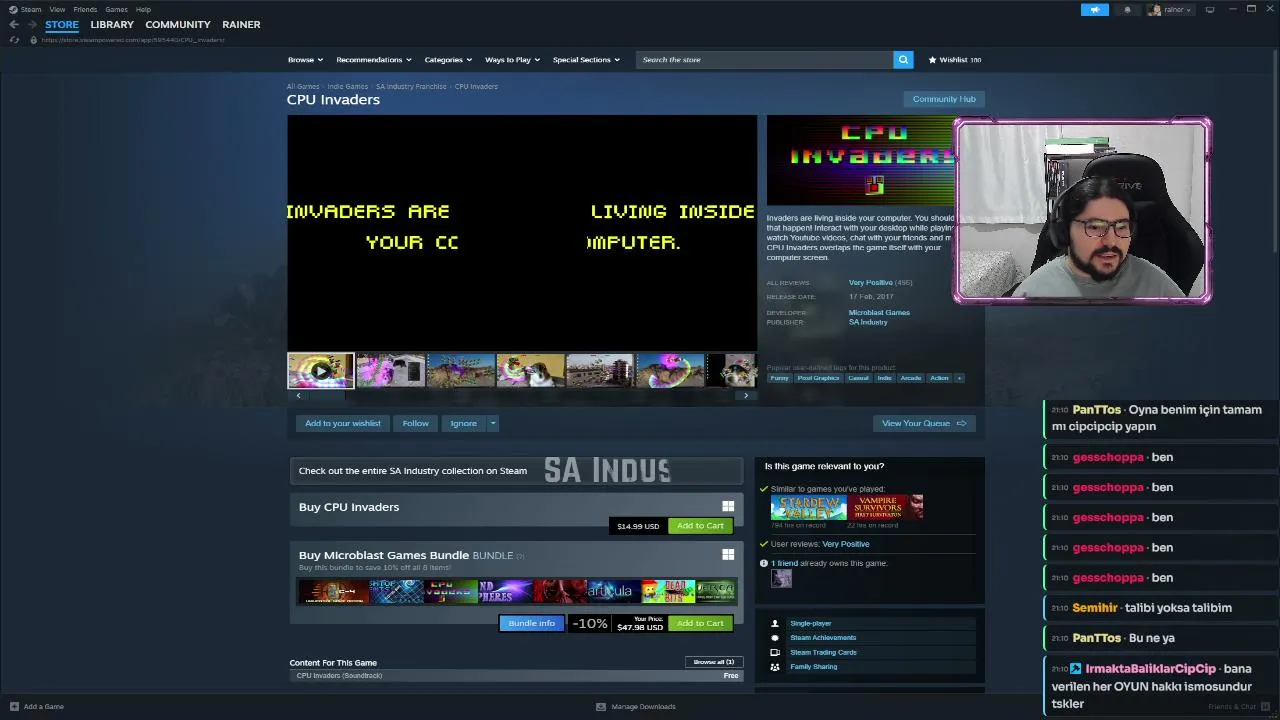
Task: Go forward with the navigation forward arrow
Action: tap(32, 24)
